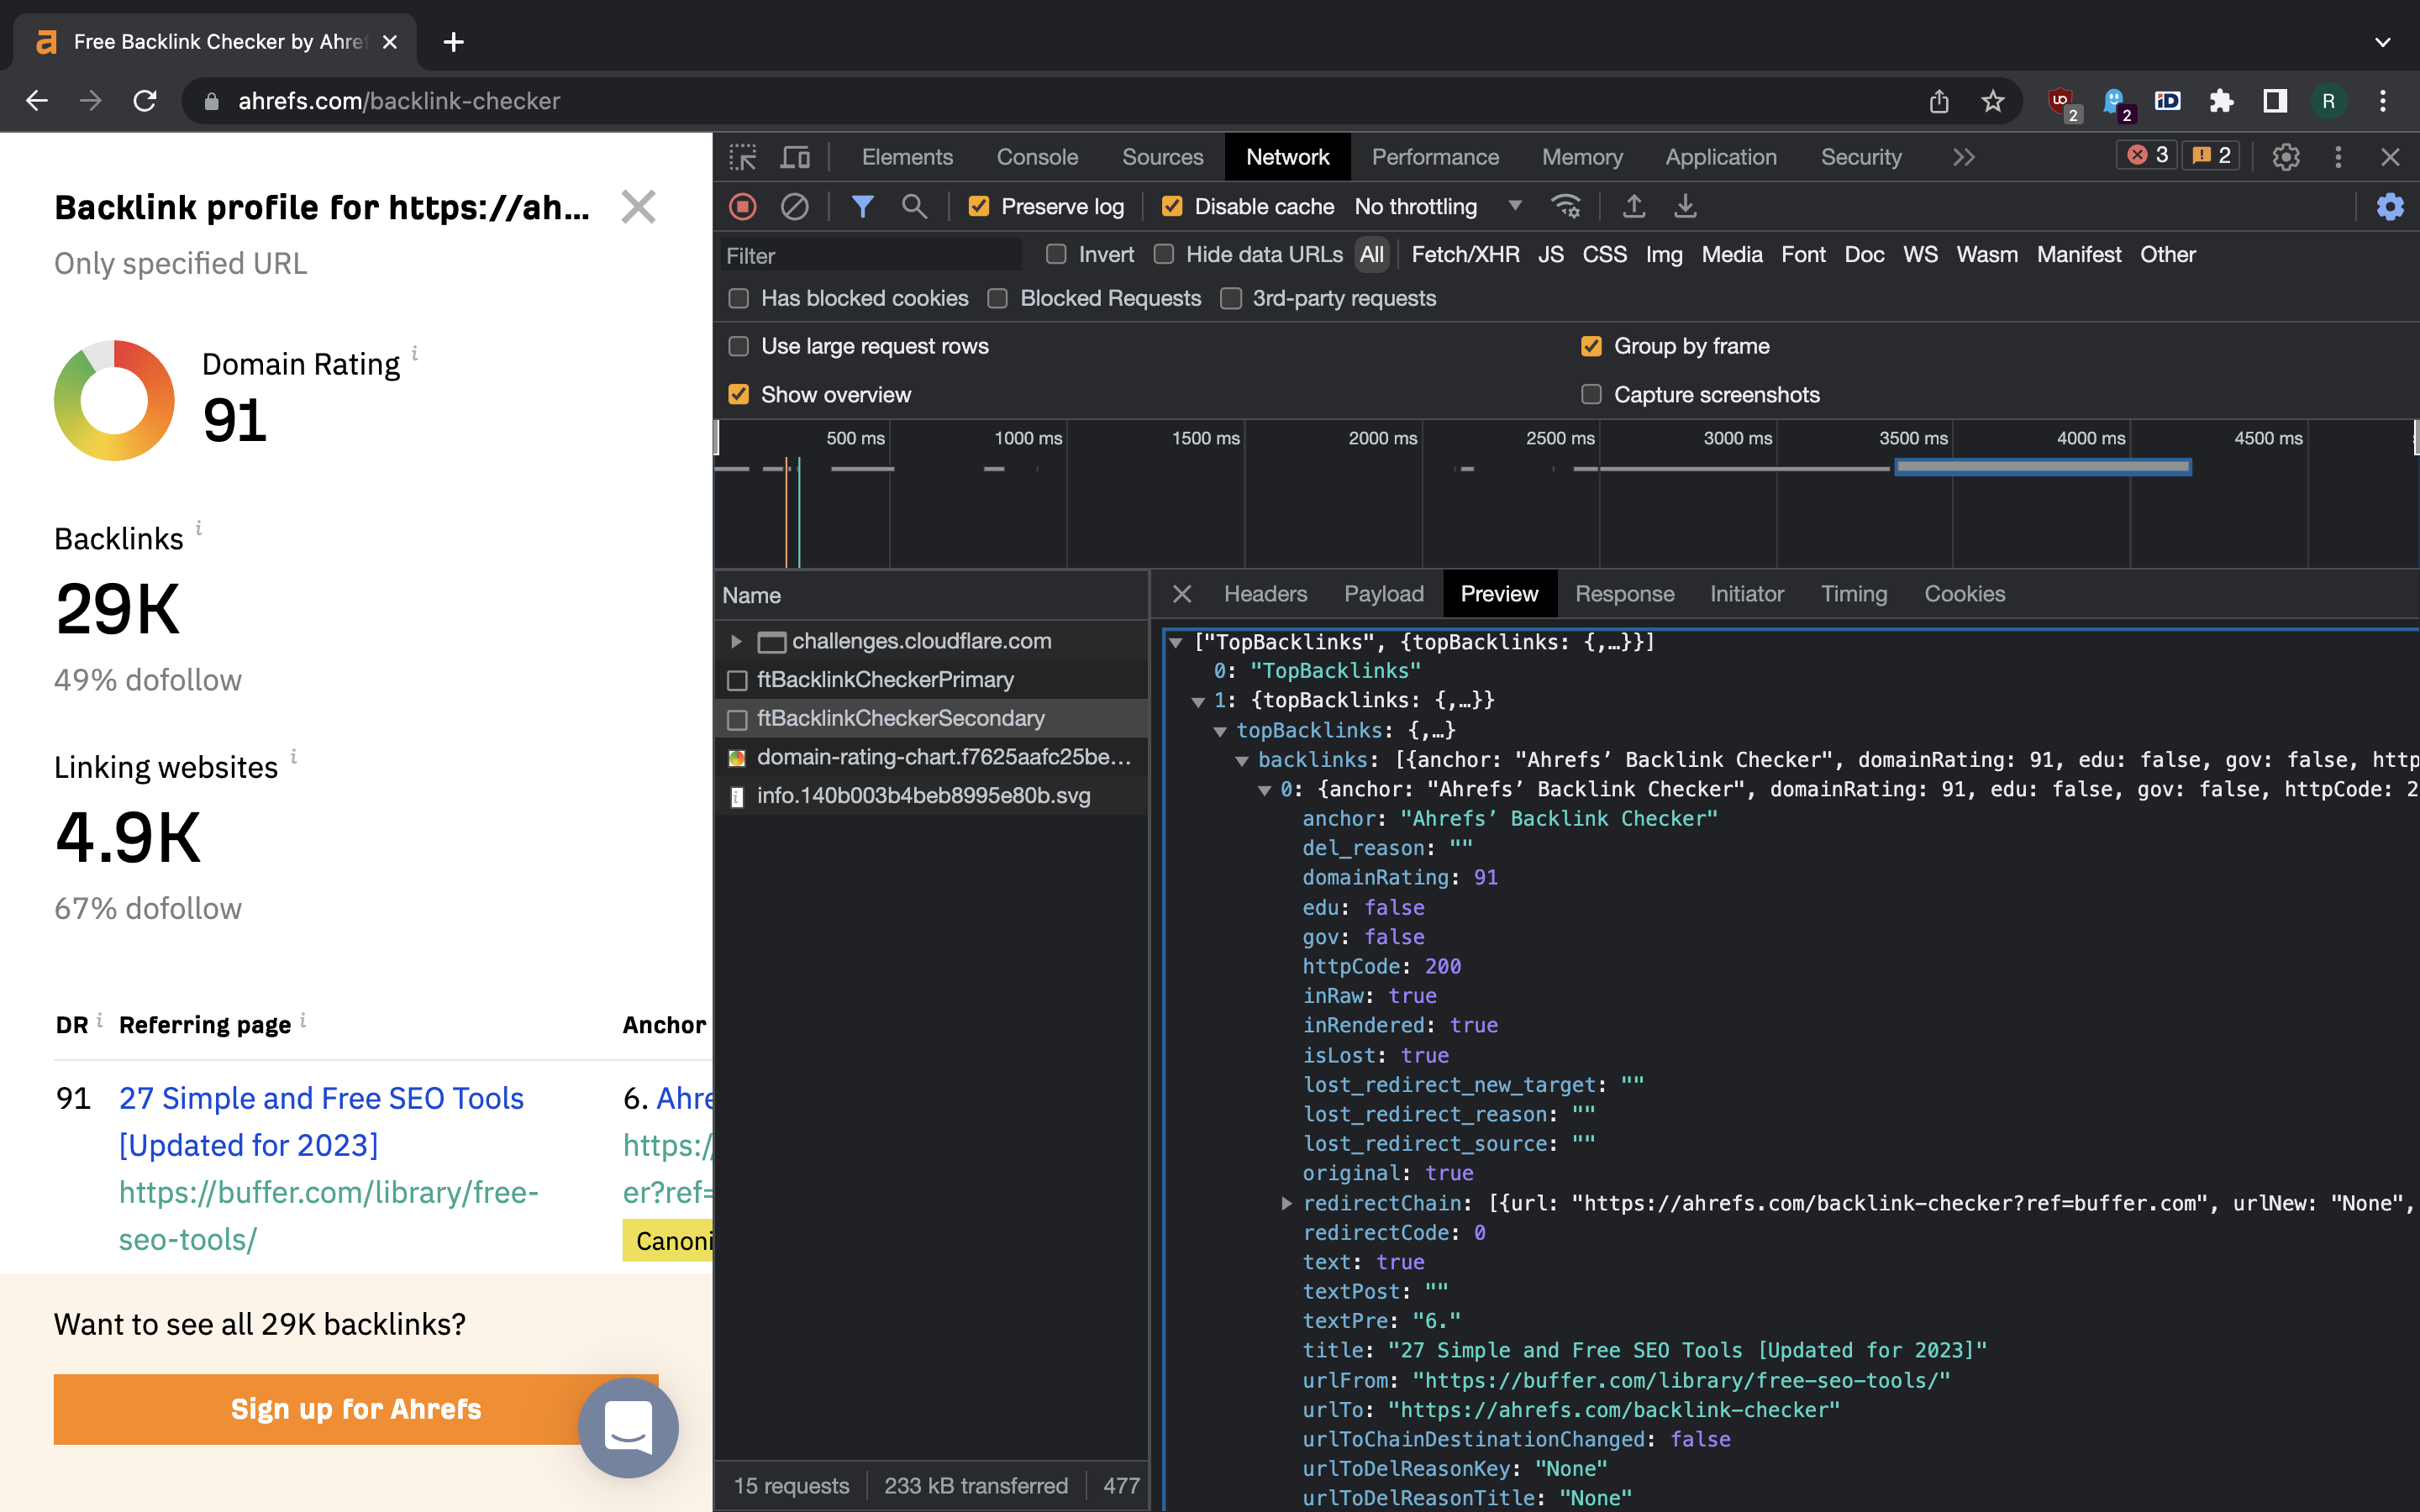Click Sign up for Ahrefs button

(x=356, y=1409)
